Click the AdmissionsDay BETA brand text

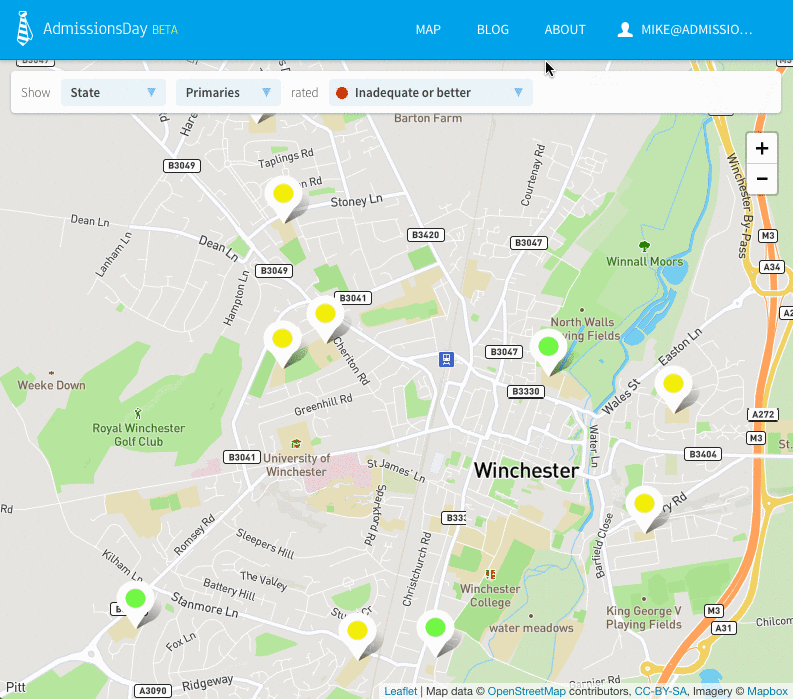(110, 29)
